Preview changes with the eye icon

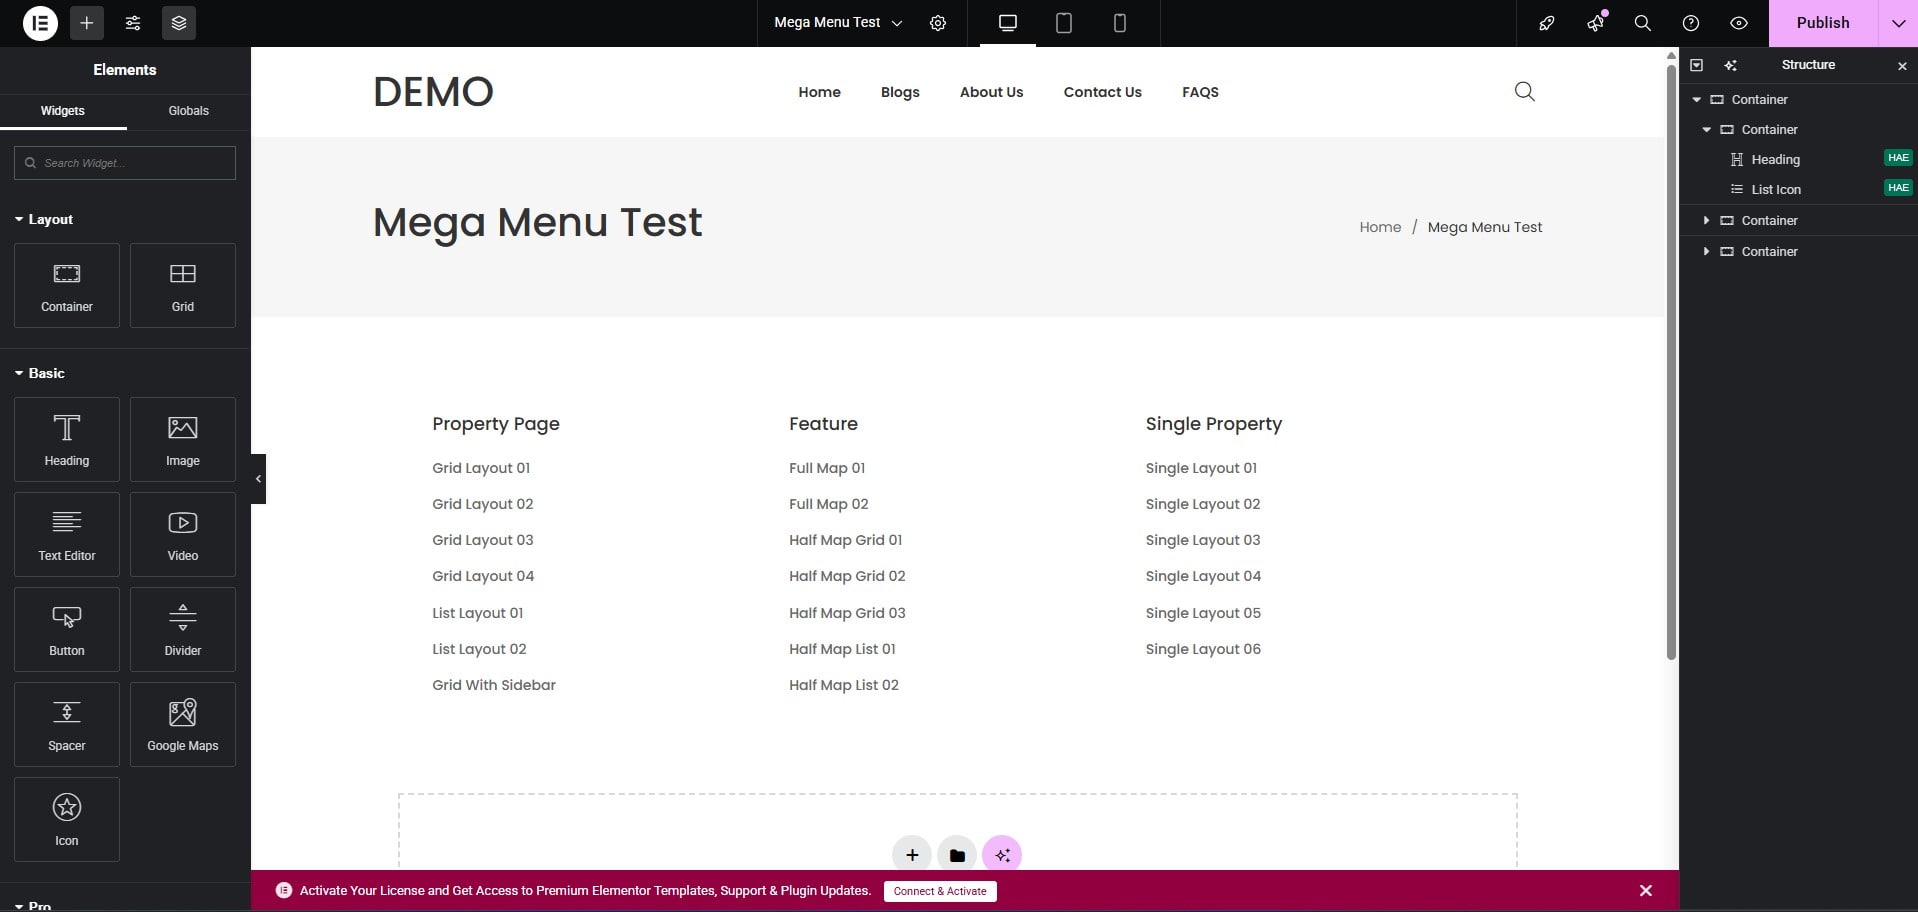[1739, 23]
